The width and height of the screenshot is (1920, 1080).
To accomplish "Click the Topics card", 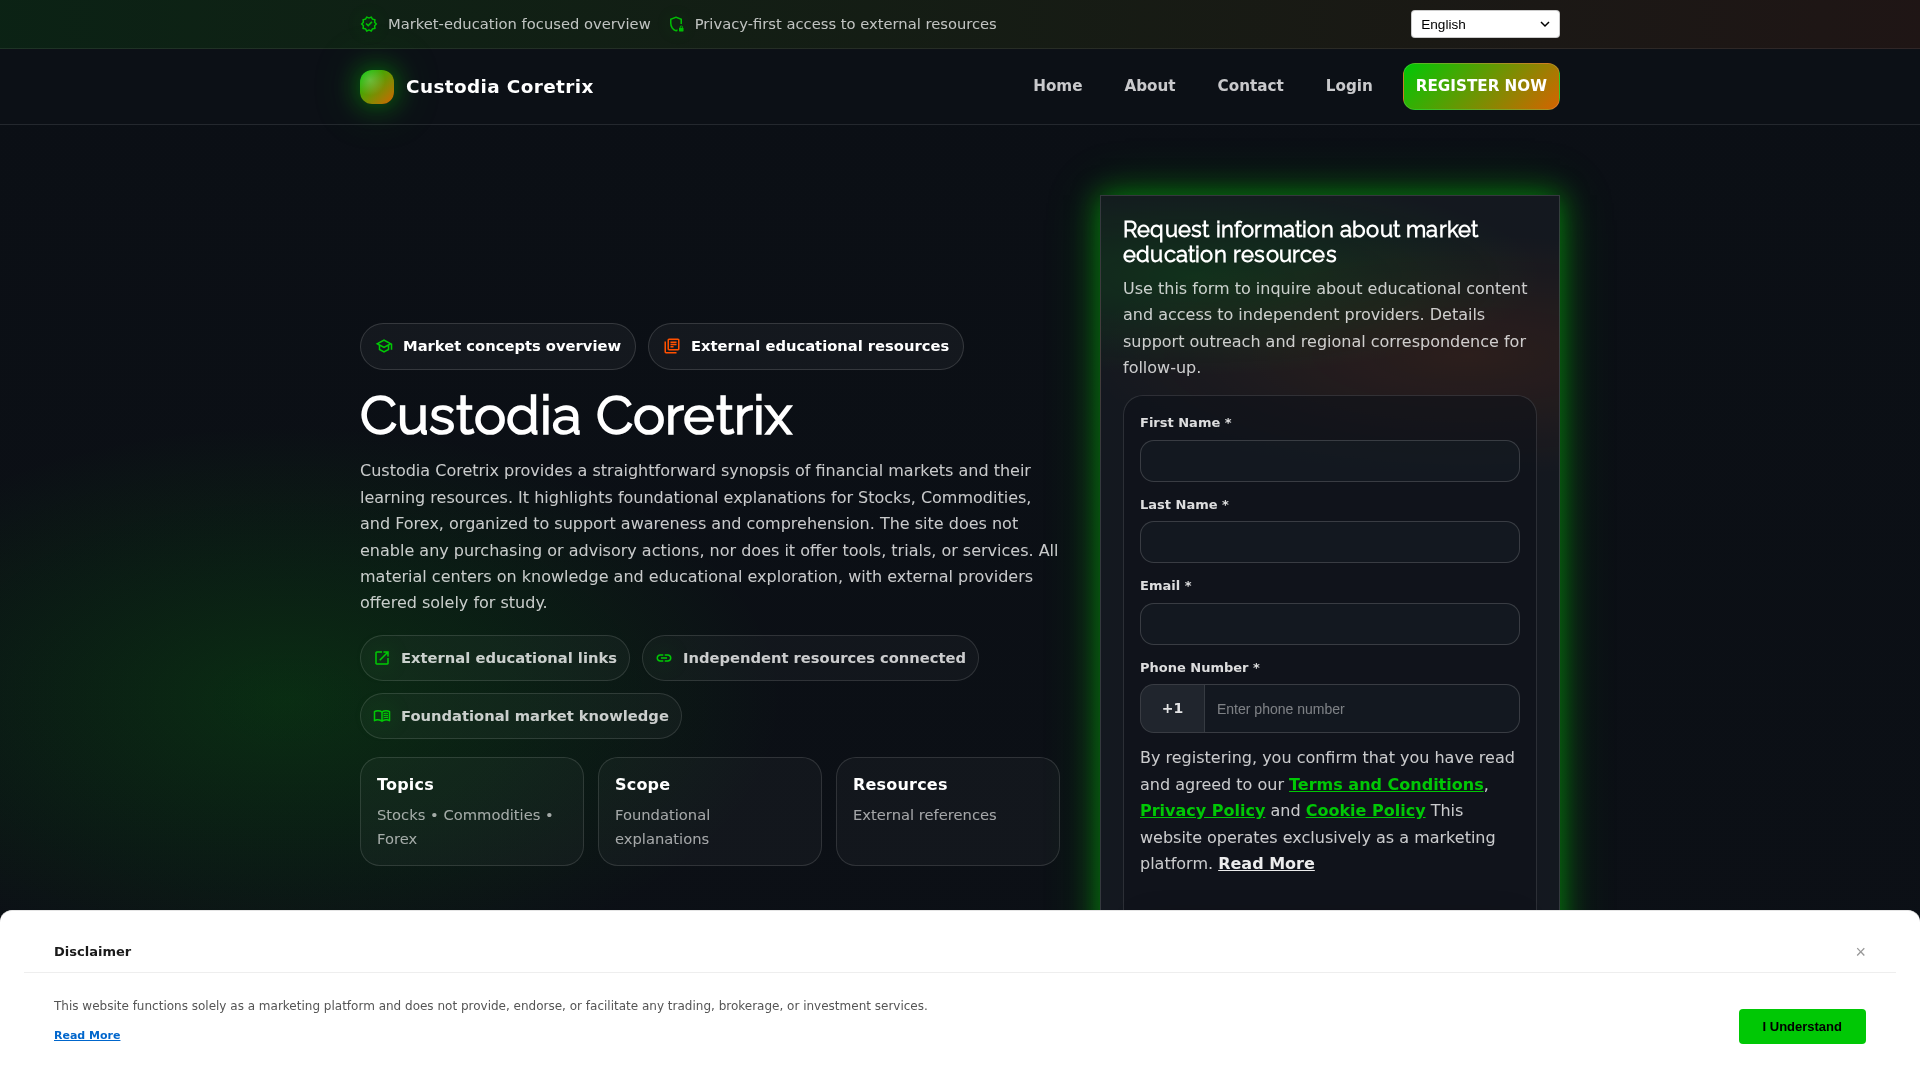I will click(472, 811).
